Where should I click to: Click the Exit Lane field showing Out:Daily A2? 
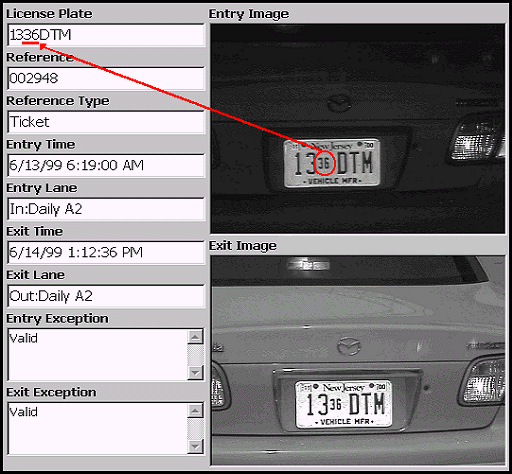pyautogui.click(x=106, y=296)
